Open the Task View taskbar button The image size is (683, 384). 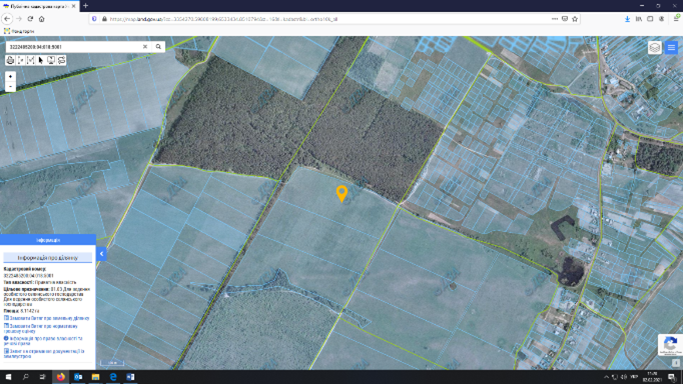click(x=43, y=377)
